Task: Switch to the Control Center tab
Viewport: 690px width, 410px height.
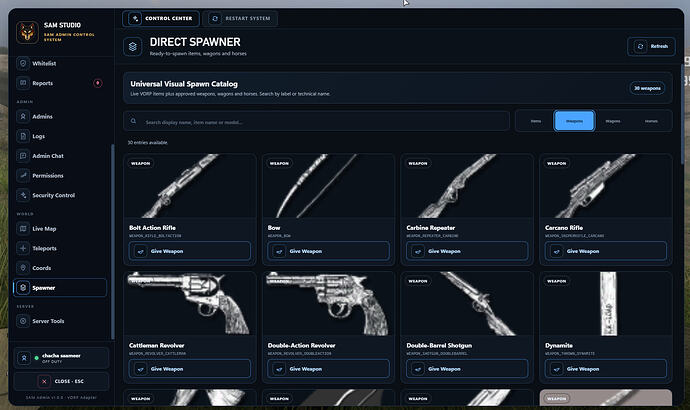Action: point(161,18)
